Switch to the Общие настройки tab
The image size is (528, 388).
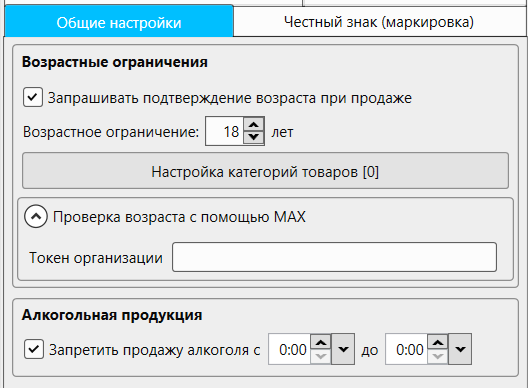119,22
